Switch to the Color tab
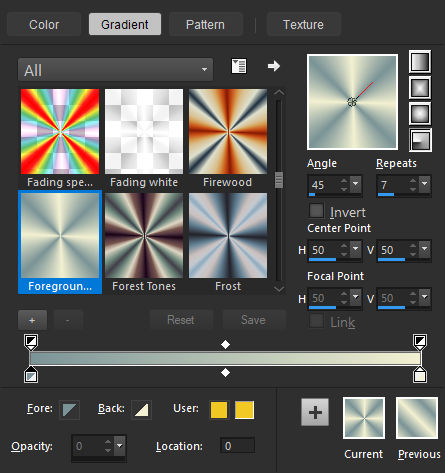 44,24
